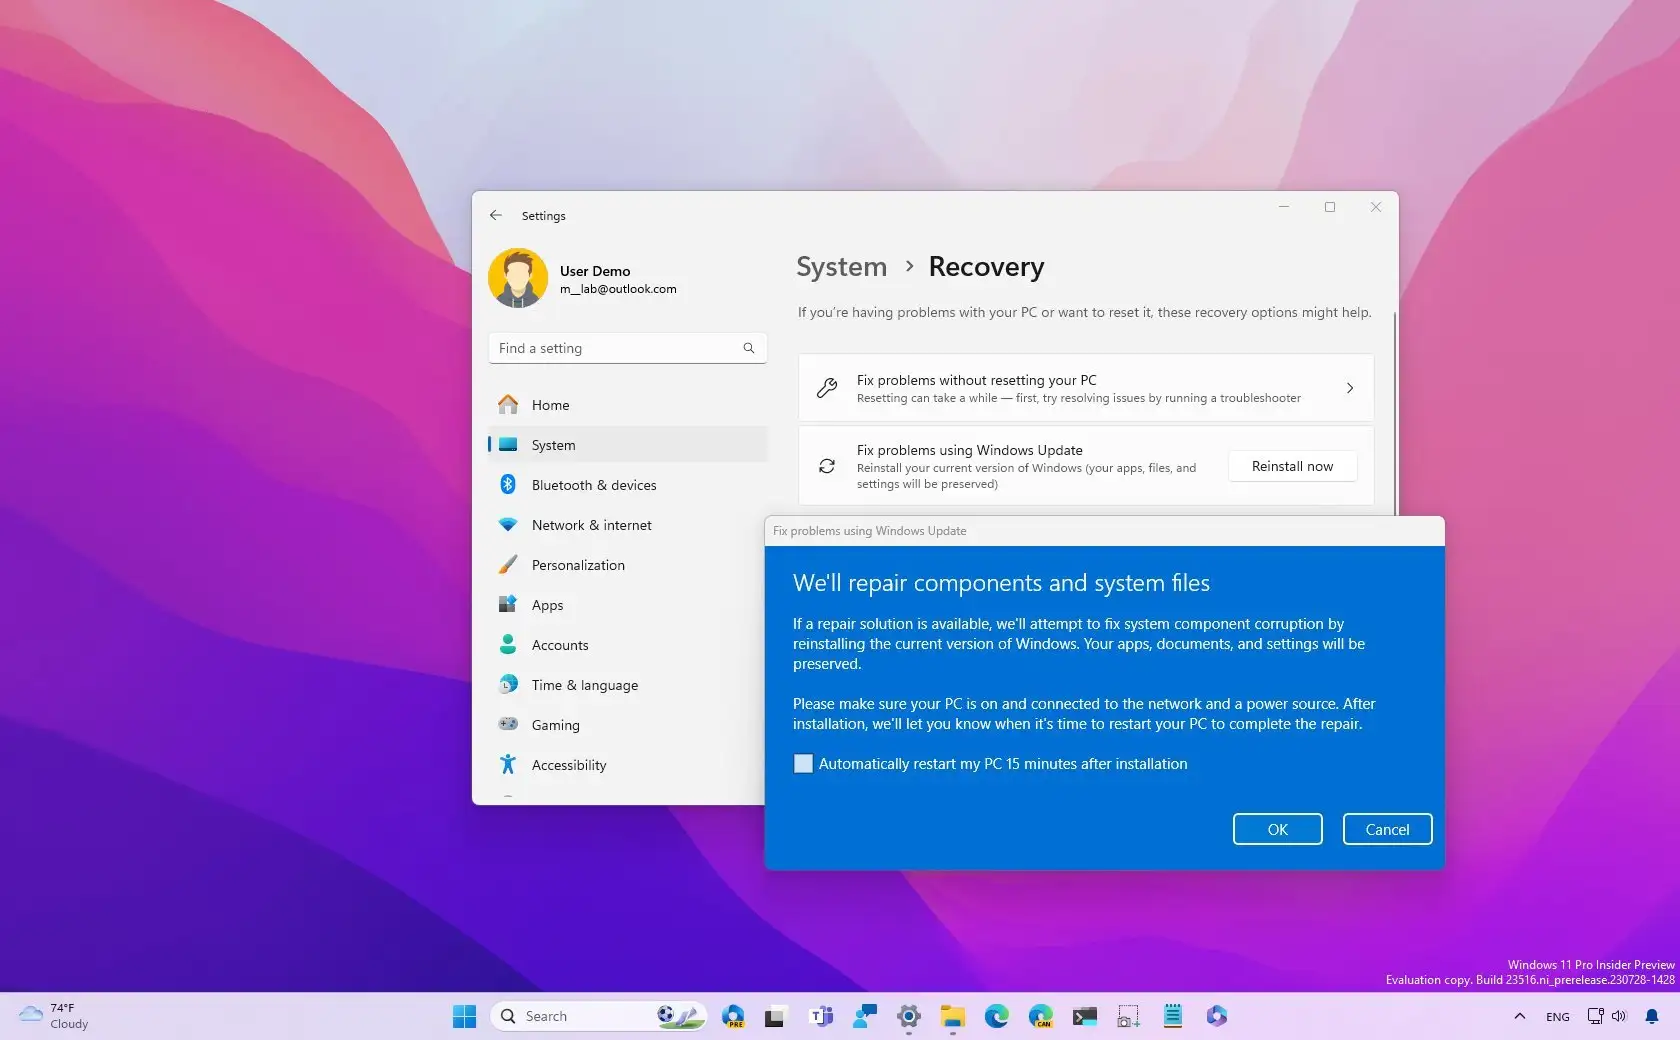Open the Feedback Hub taskbar icon
The height and width of the screenshot is (1040, 1680).
[864, 1016]
